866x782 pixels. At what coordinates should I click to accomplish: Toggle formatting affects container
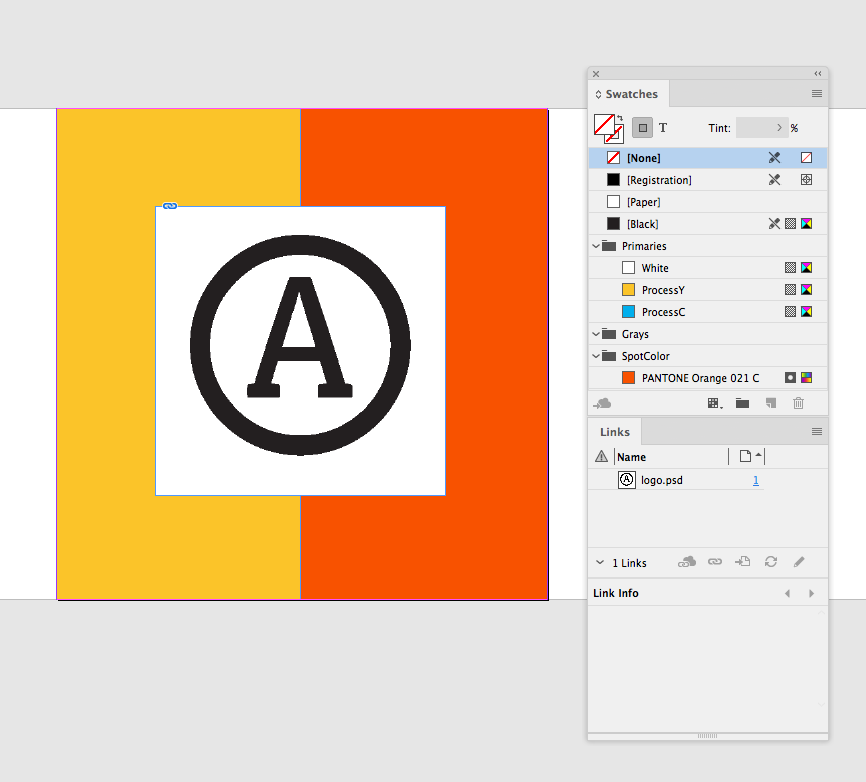[641, 127]
